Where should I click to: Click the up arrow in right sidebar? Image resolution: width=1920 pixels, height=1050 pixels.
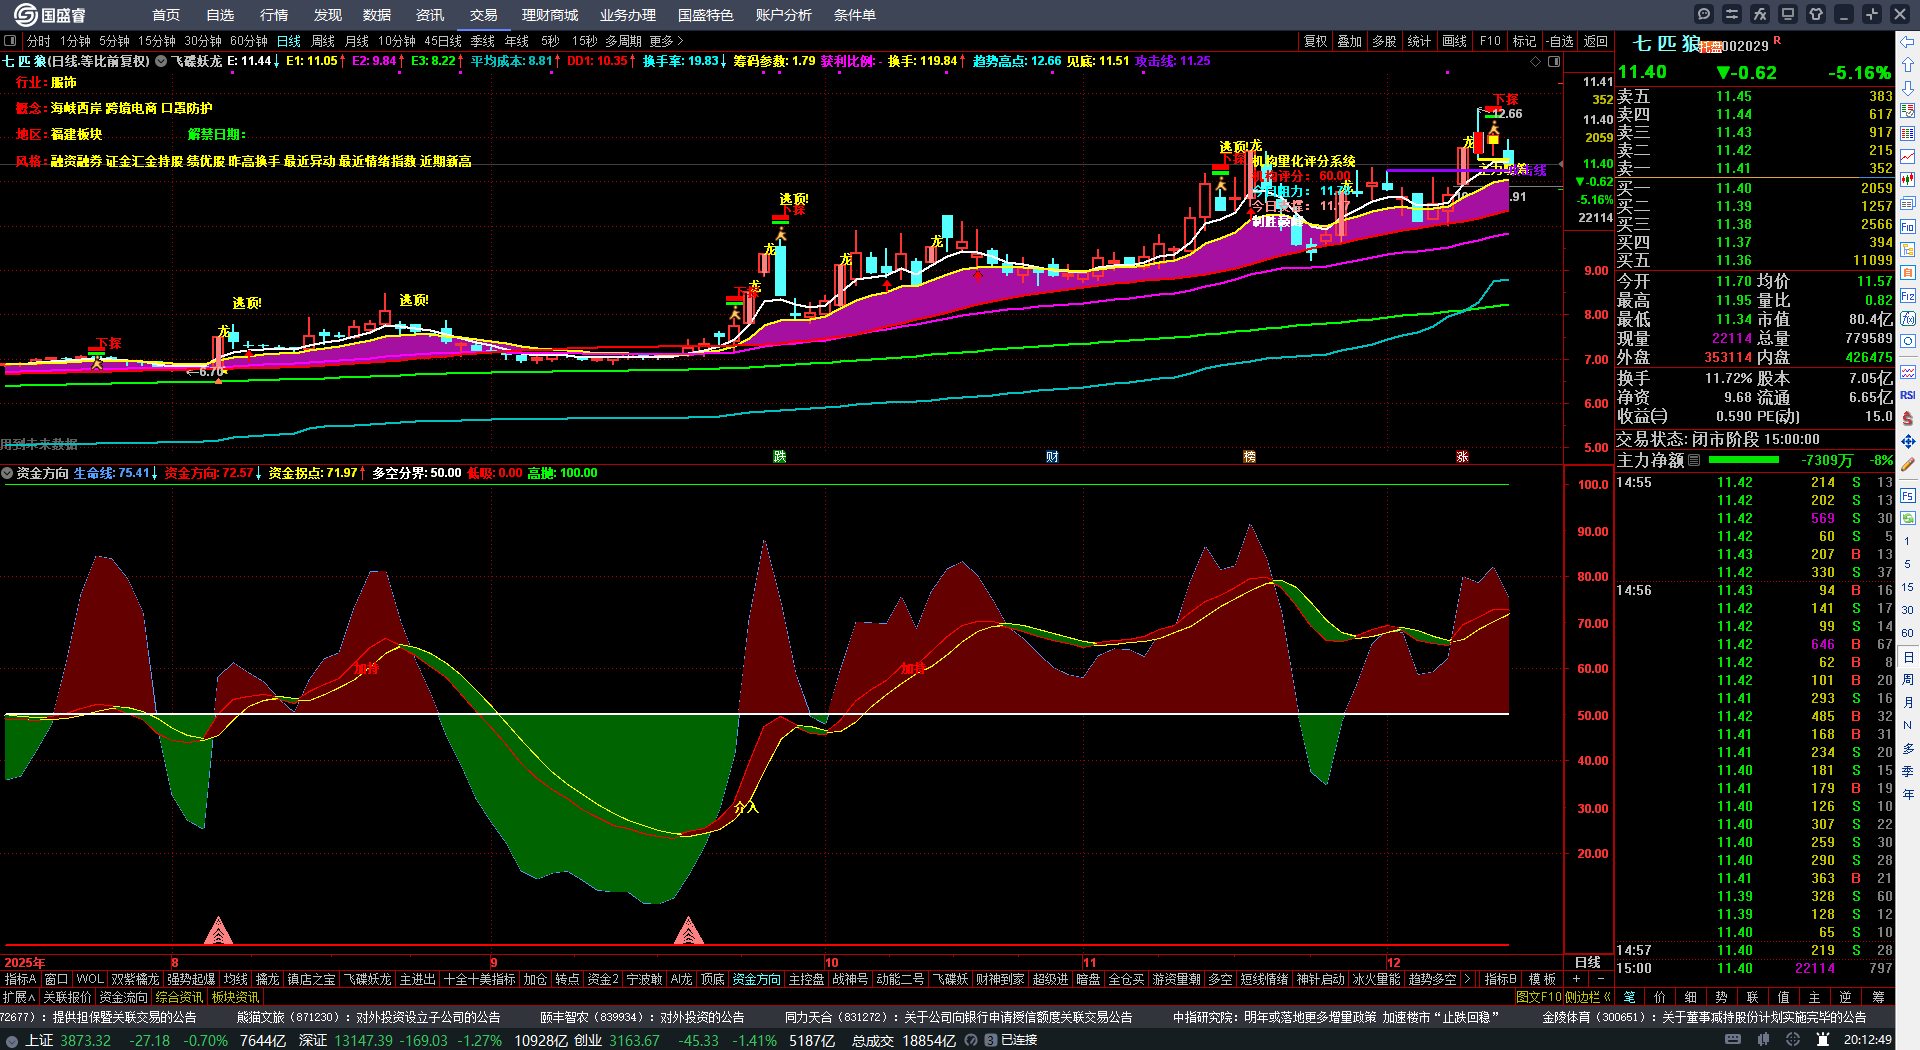pos(1908,65)
